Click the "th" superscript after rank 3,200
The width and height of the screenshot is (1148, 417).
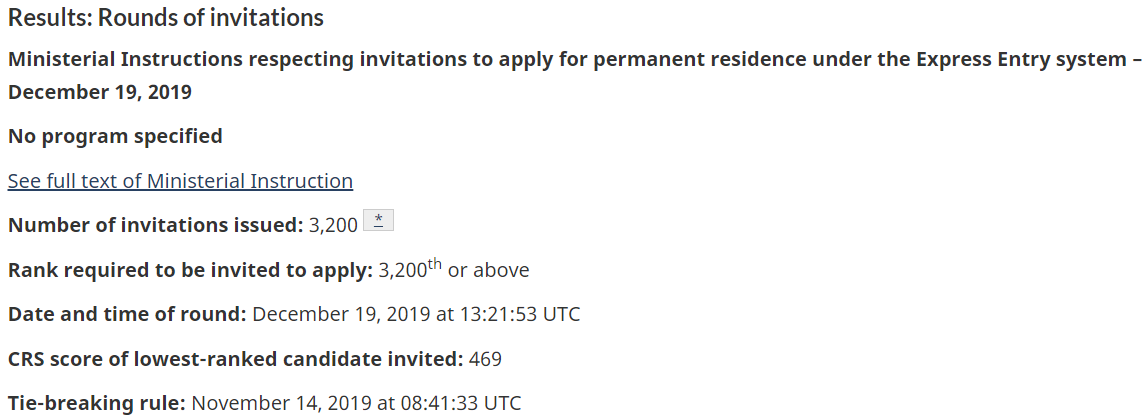pos(434,265)
